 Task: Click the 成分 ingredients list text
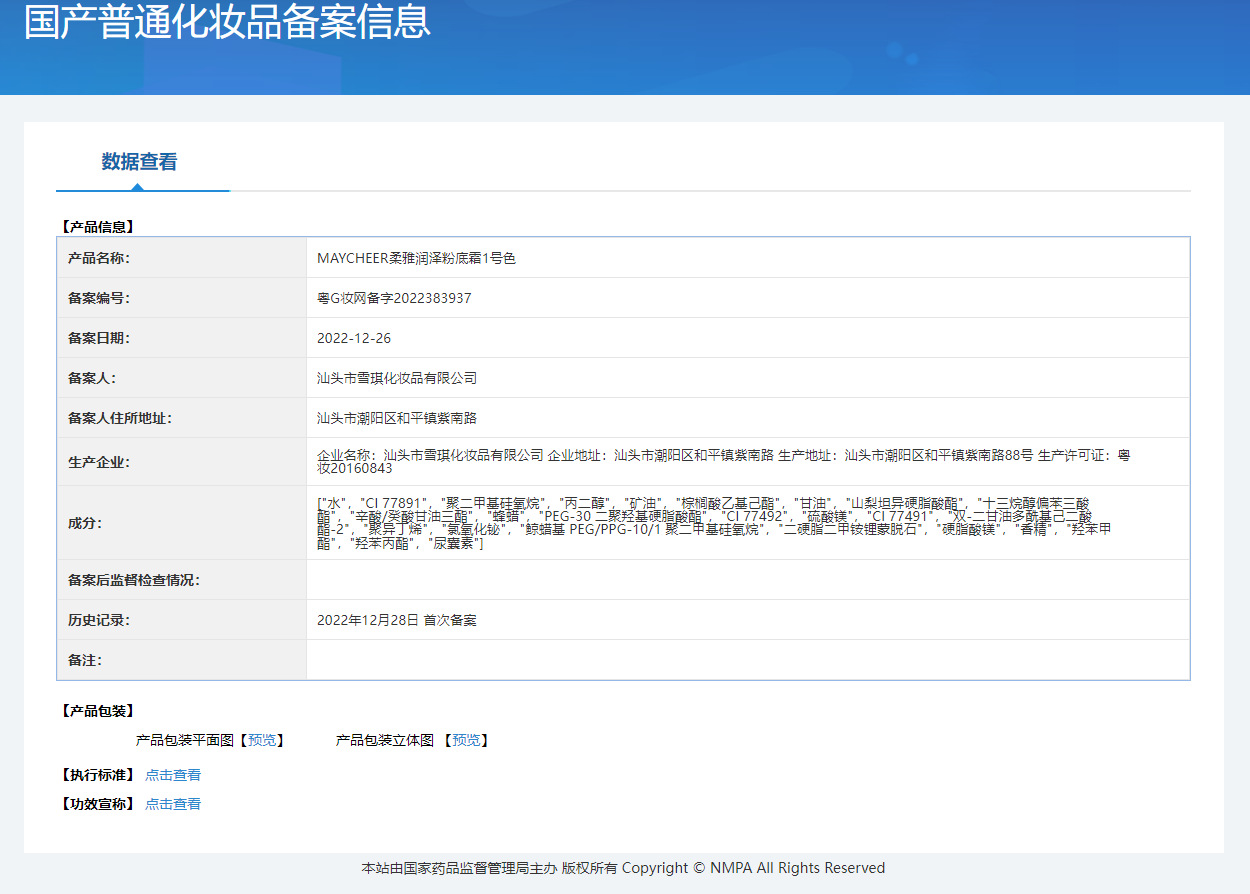[x=714, y=523]
